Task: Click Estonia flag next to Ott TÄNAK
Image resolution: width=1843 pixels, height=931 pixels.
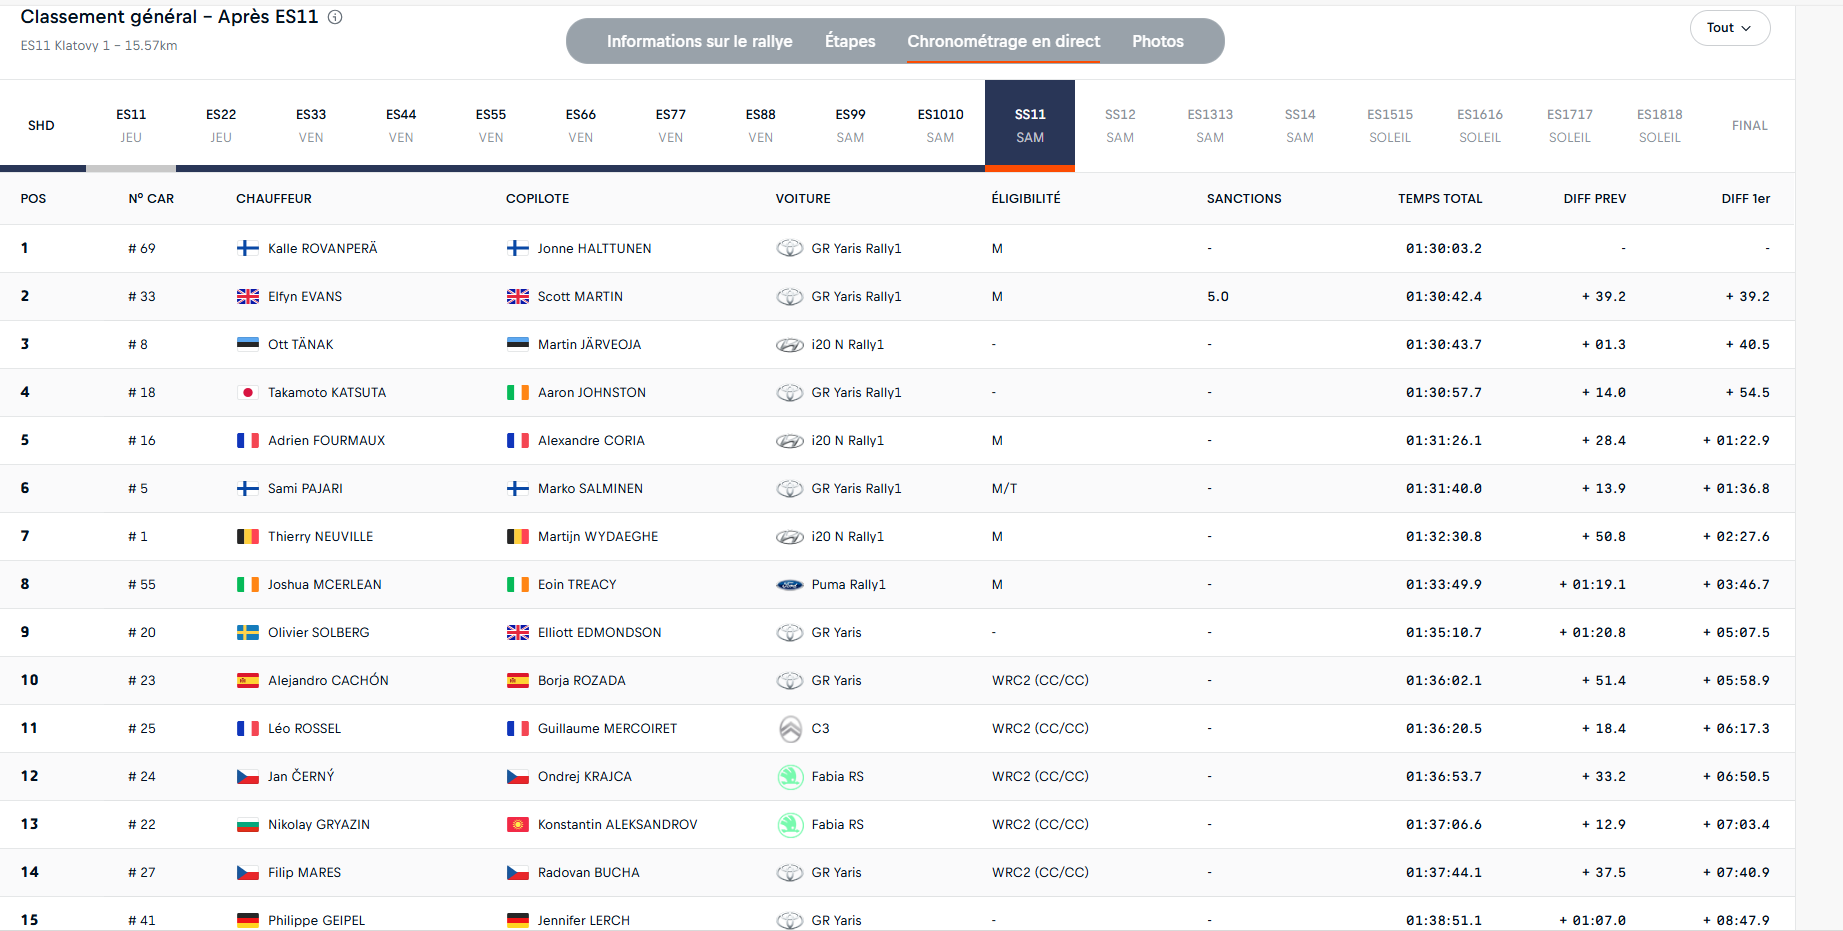Action: coord(248,344)
